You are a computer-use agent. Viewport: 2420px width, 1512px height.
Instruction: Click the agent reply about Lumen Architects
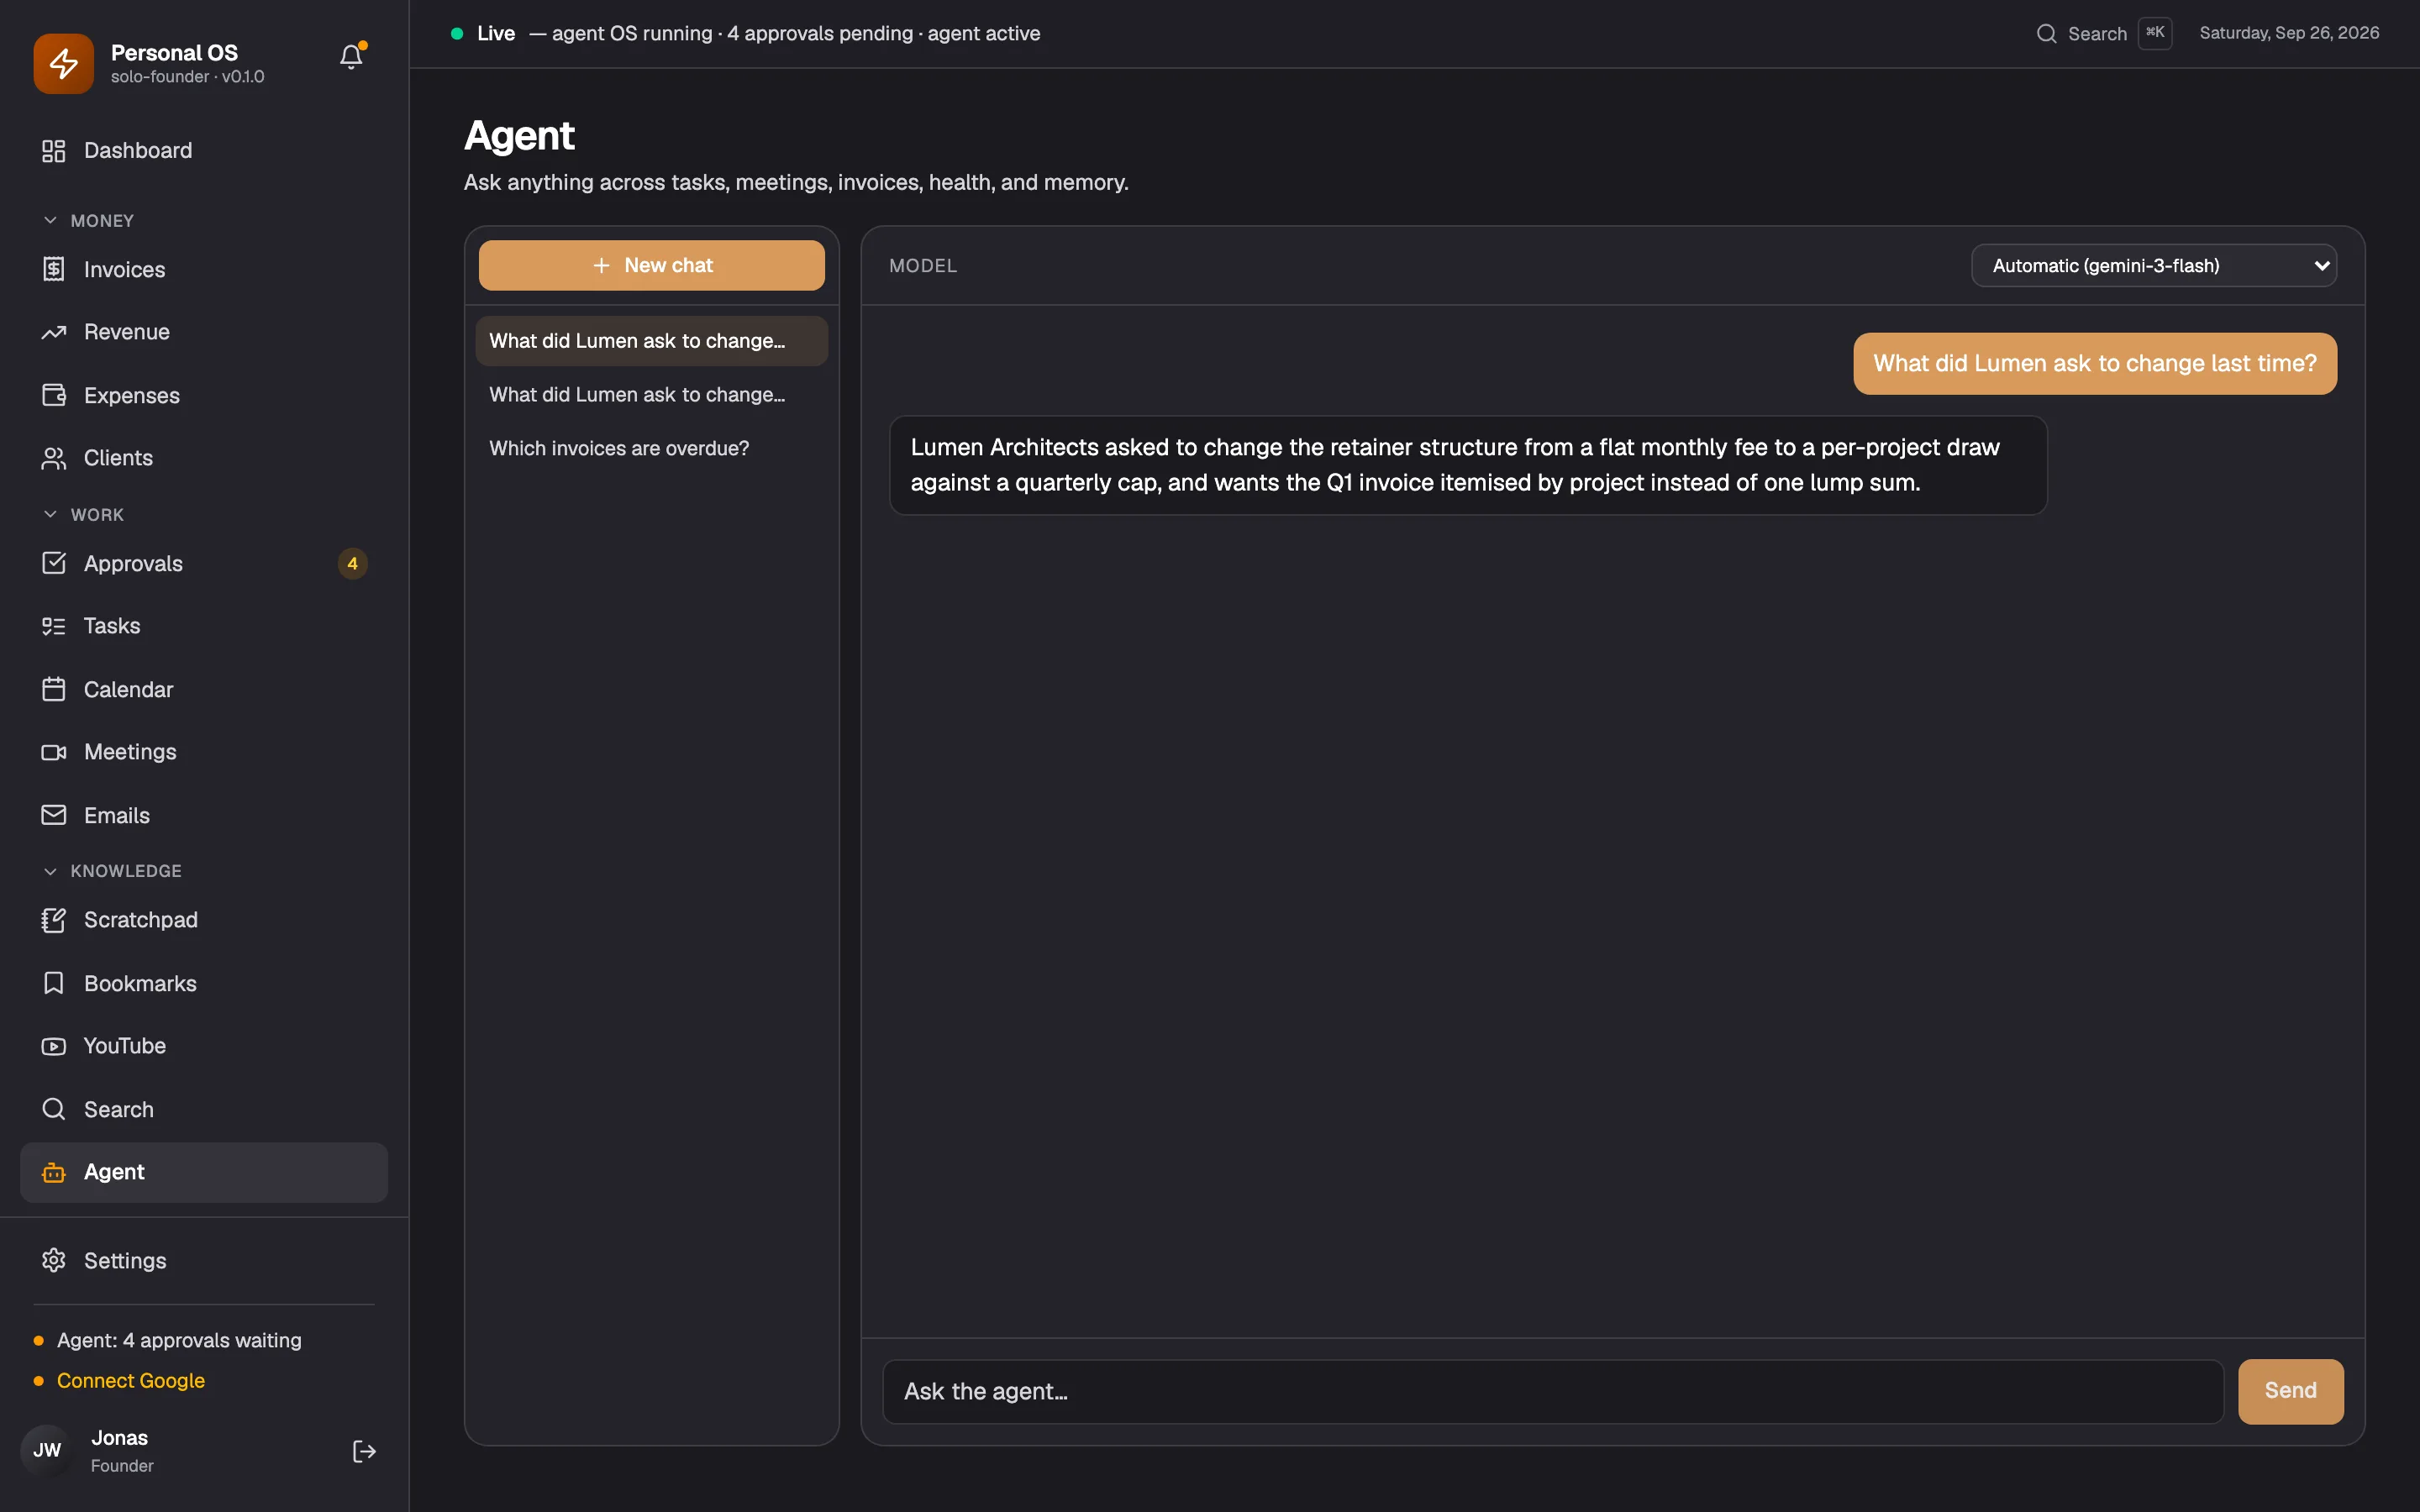point(1468,465)
